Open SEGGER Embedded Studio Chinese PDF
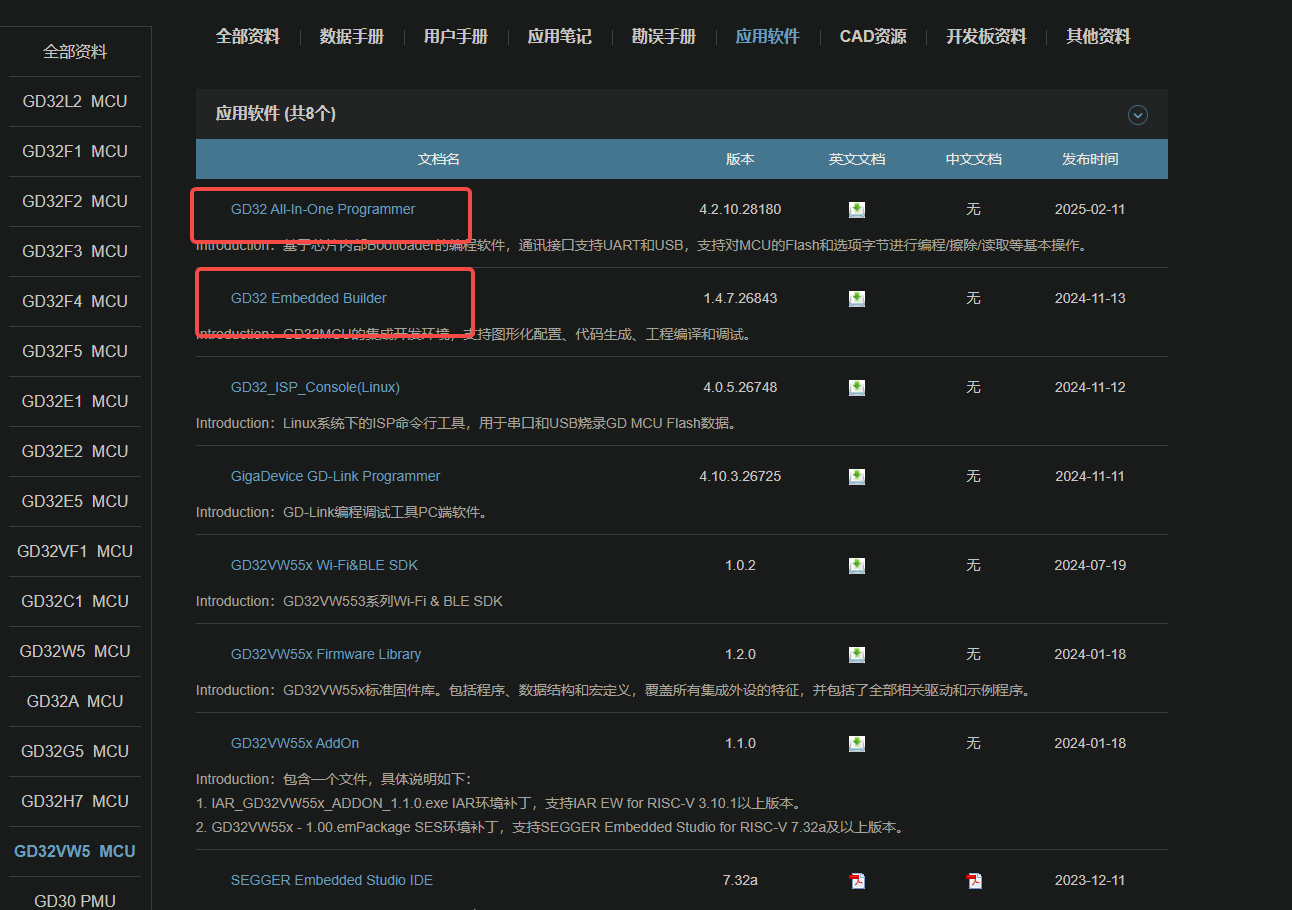The width and height of the screenshot is (1292, 910). click(x=974, y=881)
